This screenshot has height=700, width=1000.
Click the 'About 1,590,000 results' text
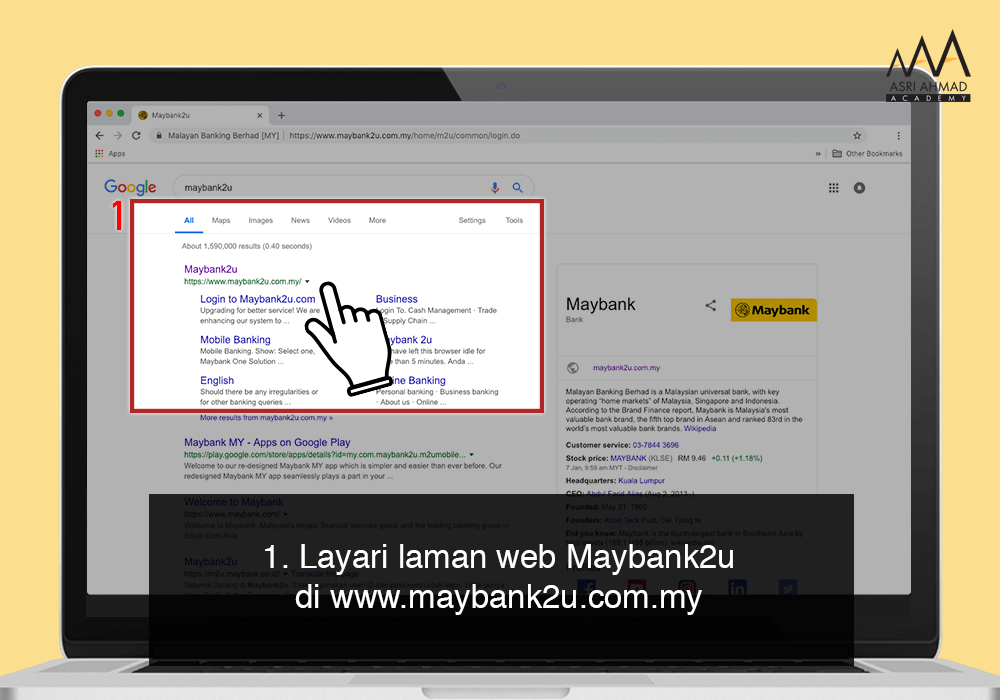(x=246, y=246)
